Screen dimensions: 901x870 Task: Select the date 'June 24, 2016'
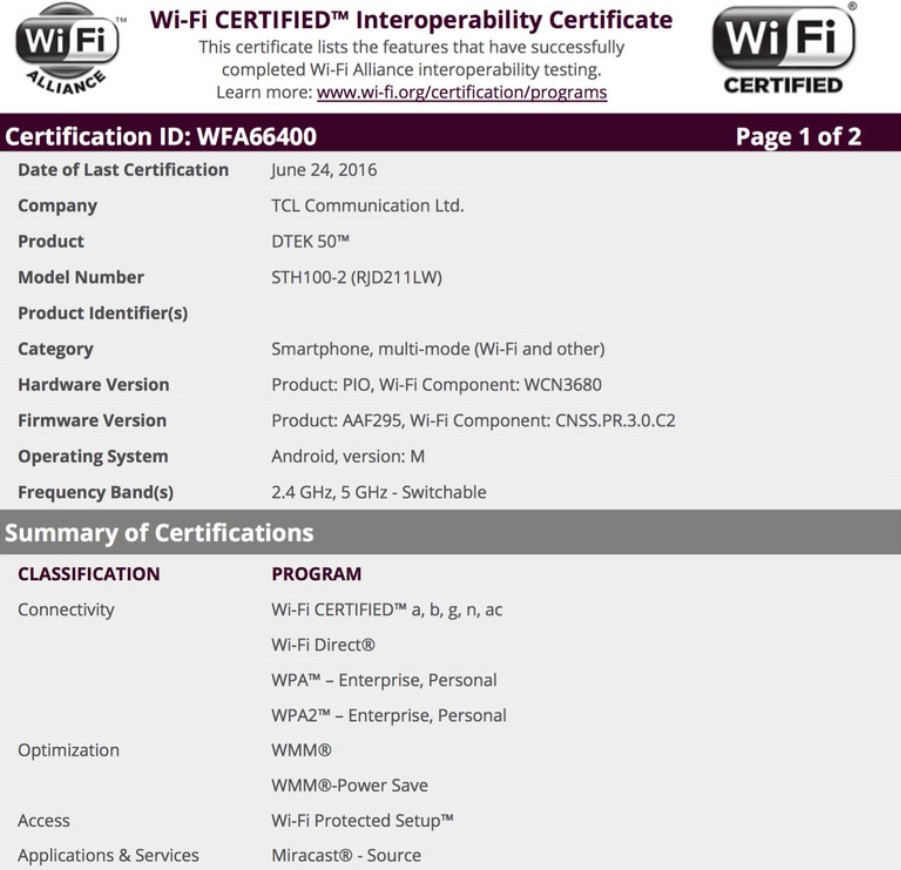point(324,170)
